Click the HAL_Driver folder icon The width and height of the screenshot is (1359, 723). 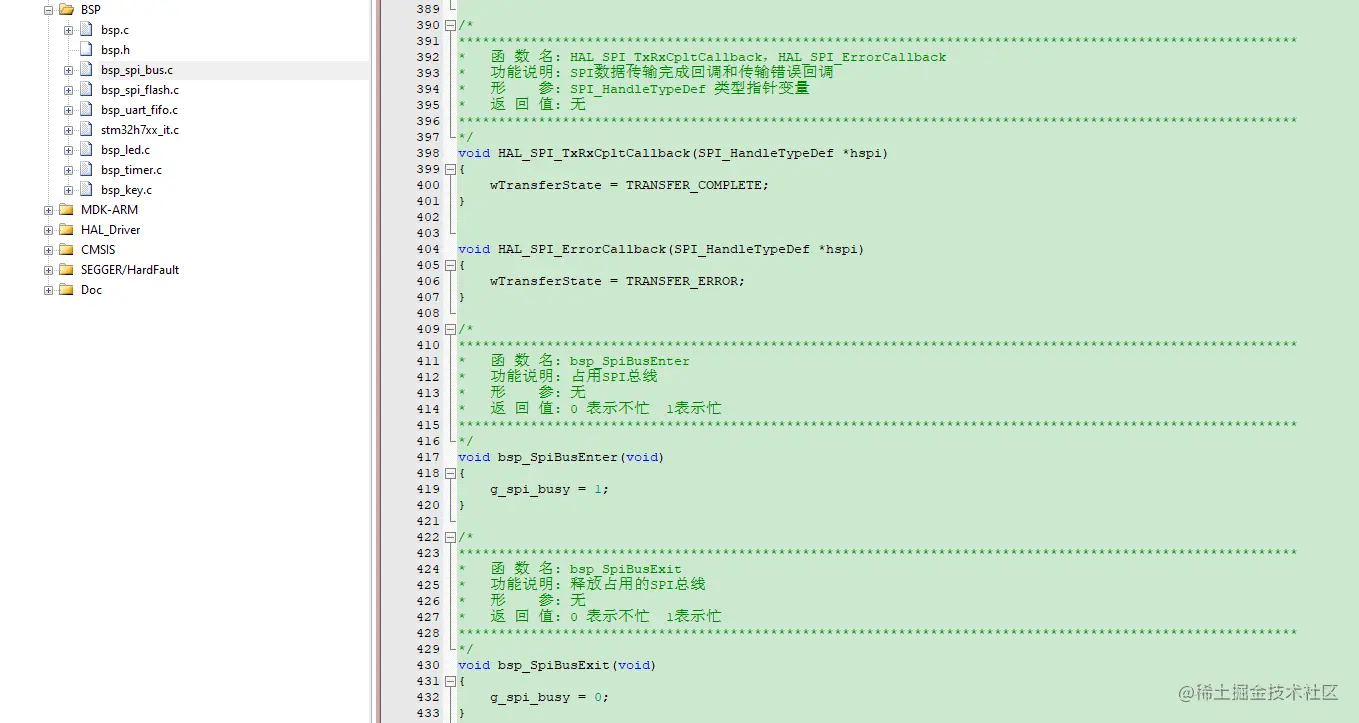[x=66, y=230]
